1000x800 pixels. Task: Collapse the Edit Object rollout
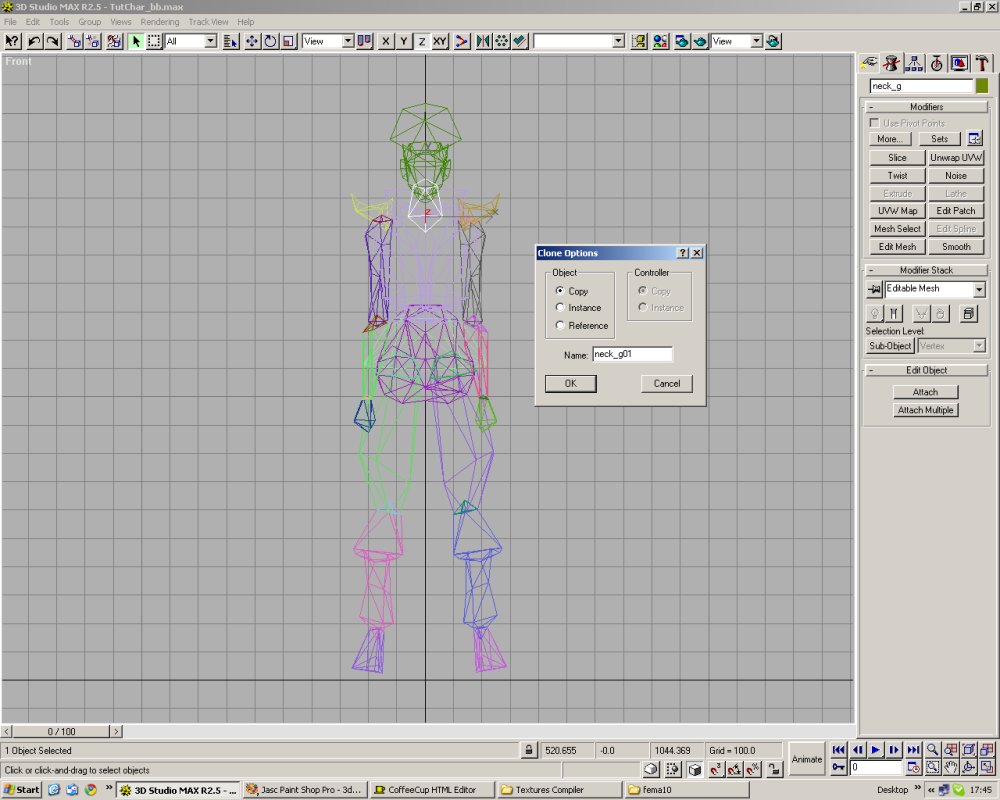point(926,370)
